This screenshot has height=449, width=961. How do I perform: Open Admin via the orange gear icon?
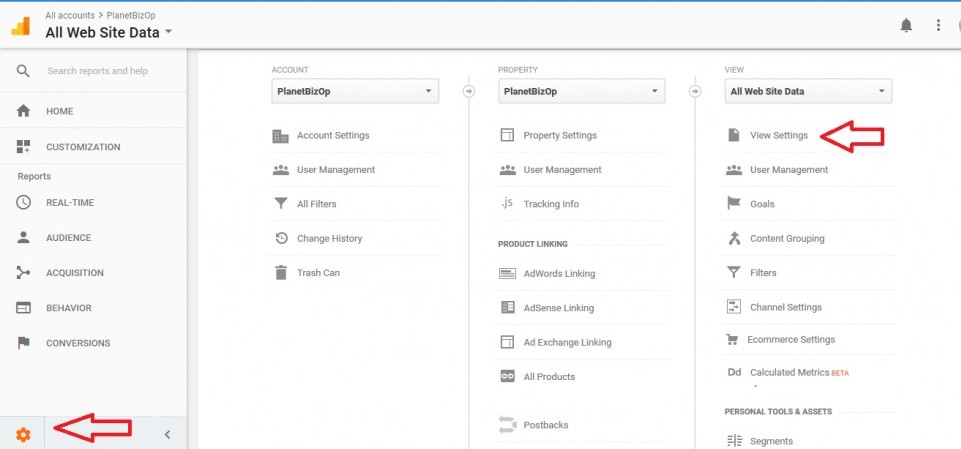[x=23, y=435]
